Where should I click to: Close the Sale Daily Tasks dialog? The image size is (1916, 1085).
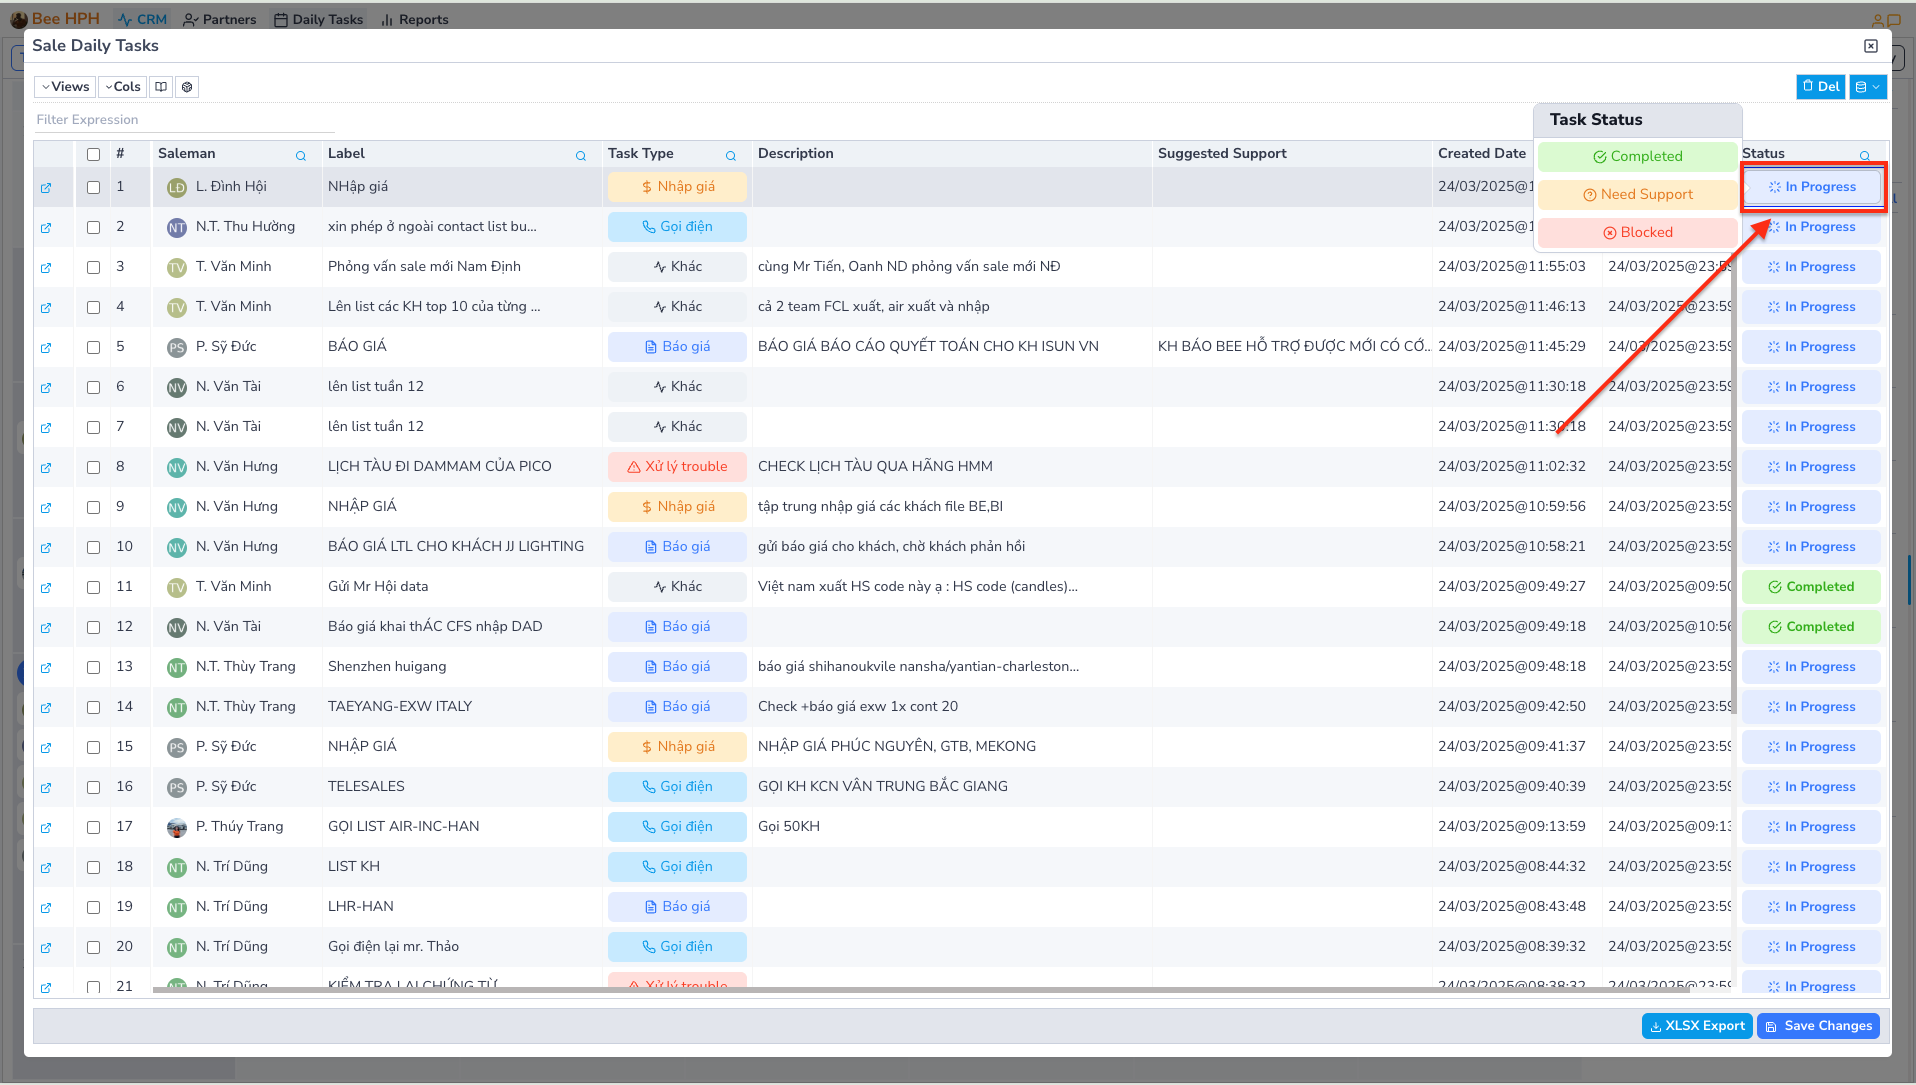point(1870,46)
